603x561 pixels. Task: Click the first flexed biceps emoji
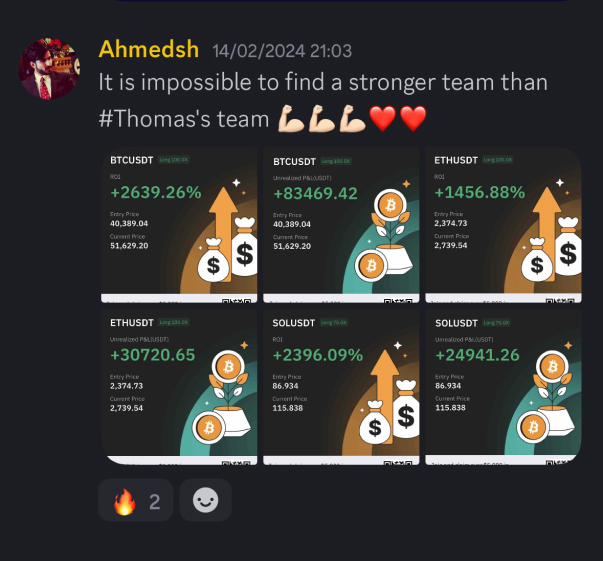[x=291, y=118]
